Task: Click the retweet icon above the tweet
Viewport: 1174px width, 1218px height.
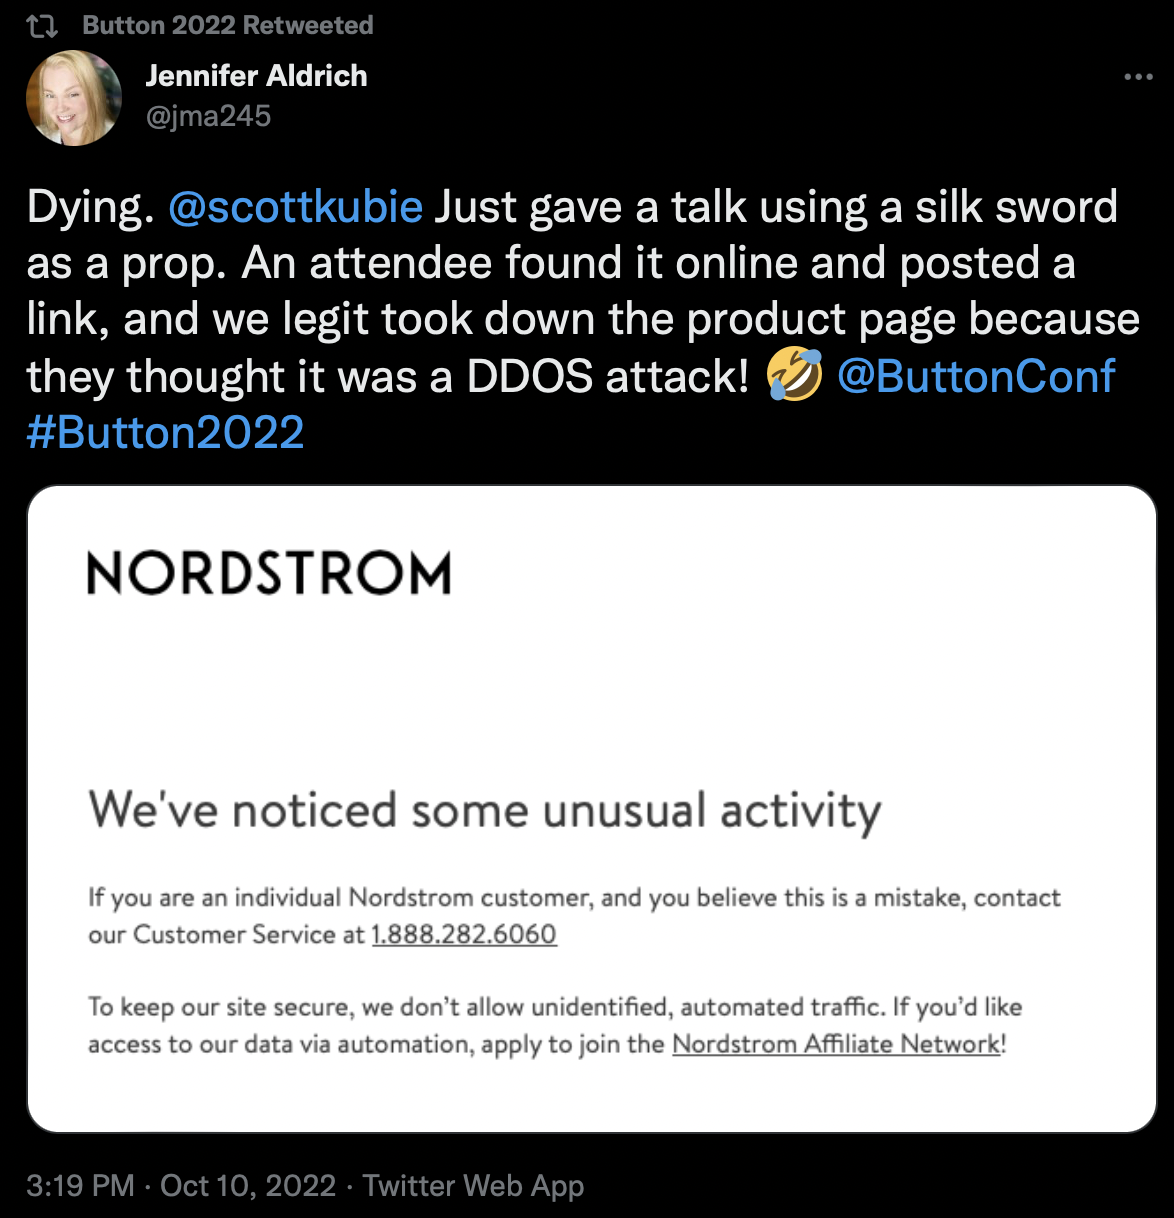Action: (42, 24)
